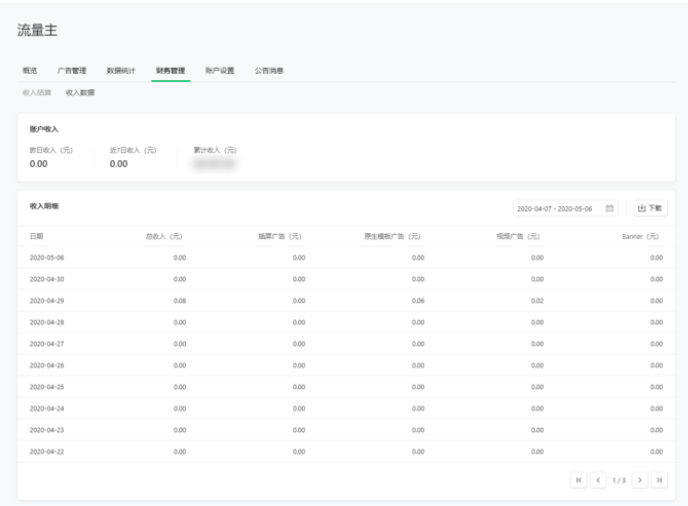Open the date range 2020-04-07 - 2020-05-06 picker
This screenshot has height=506, width=688.
click(560, 208)
